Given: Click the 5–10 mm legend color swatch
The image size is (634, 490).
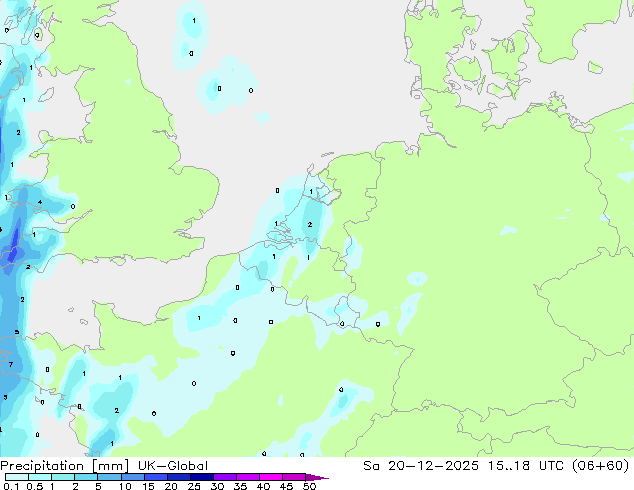Looking at the screenshot, I should point(109,477).
